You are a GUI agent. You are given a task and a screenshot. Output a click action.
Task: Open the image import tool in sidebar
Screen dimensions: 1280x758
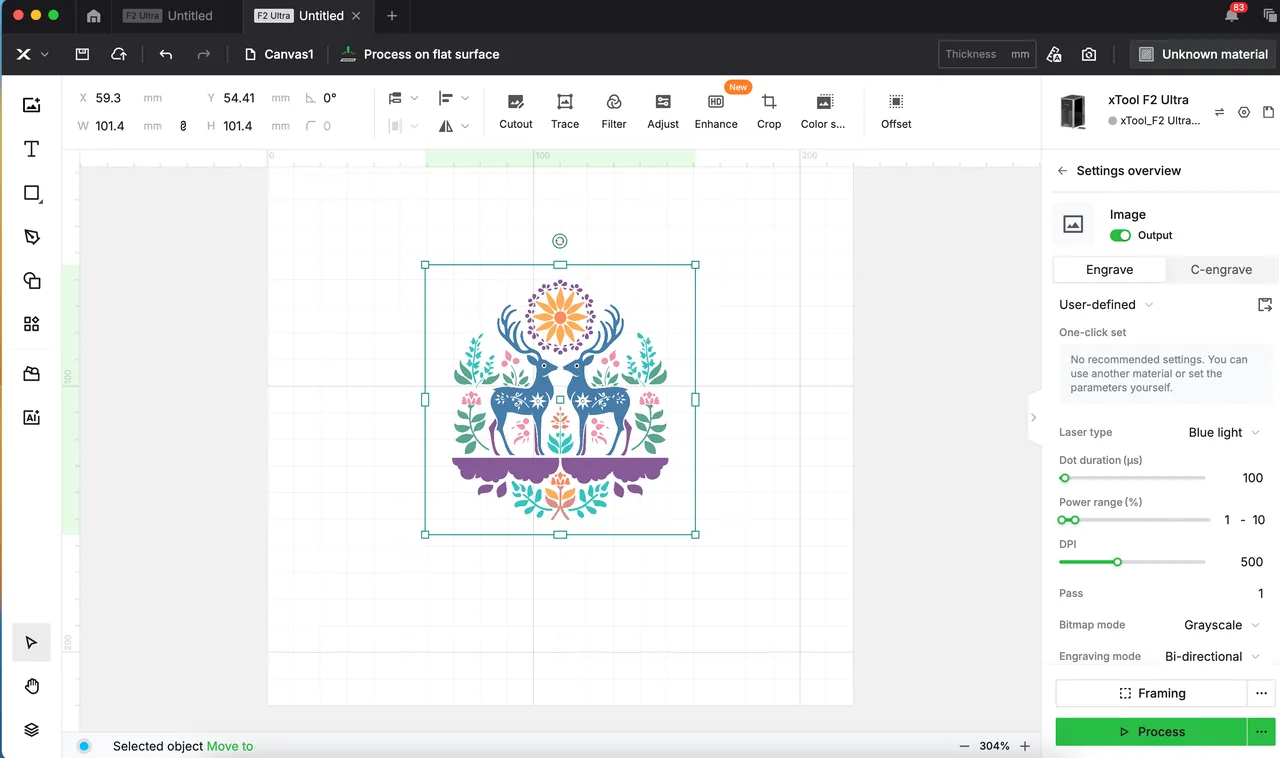click(31, 105)
